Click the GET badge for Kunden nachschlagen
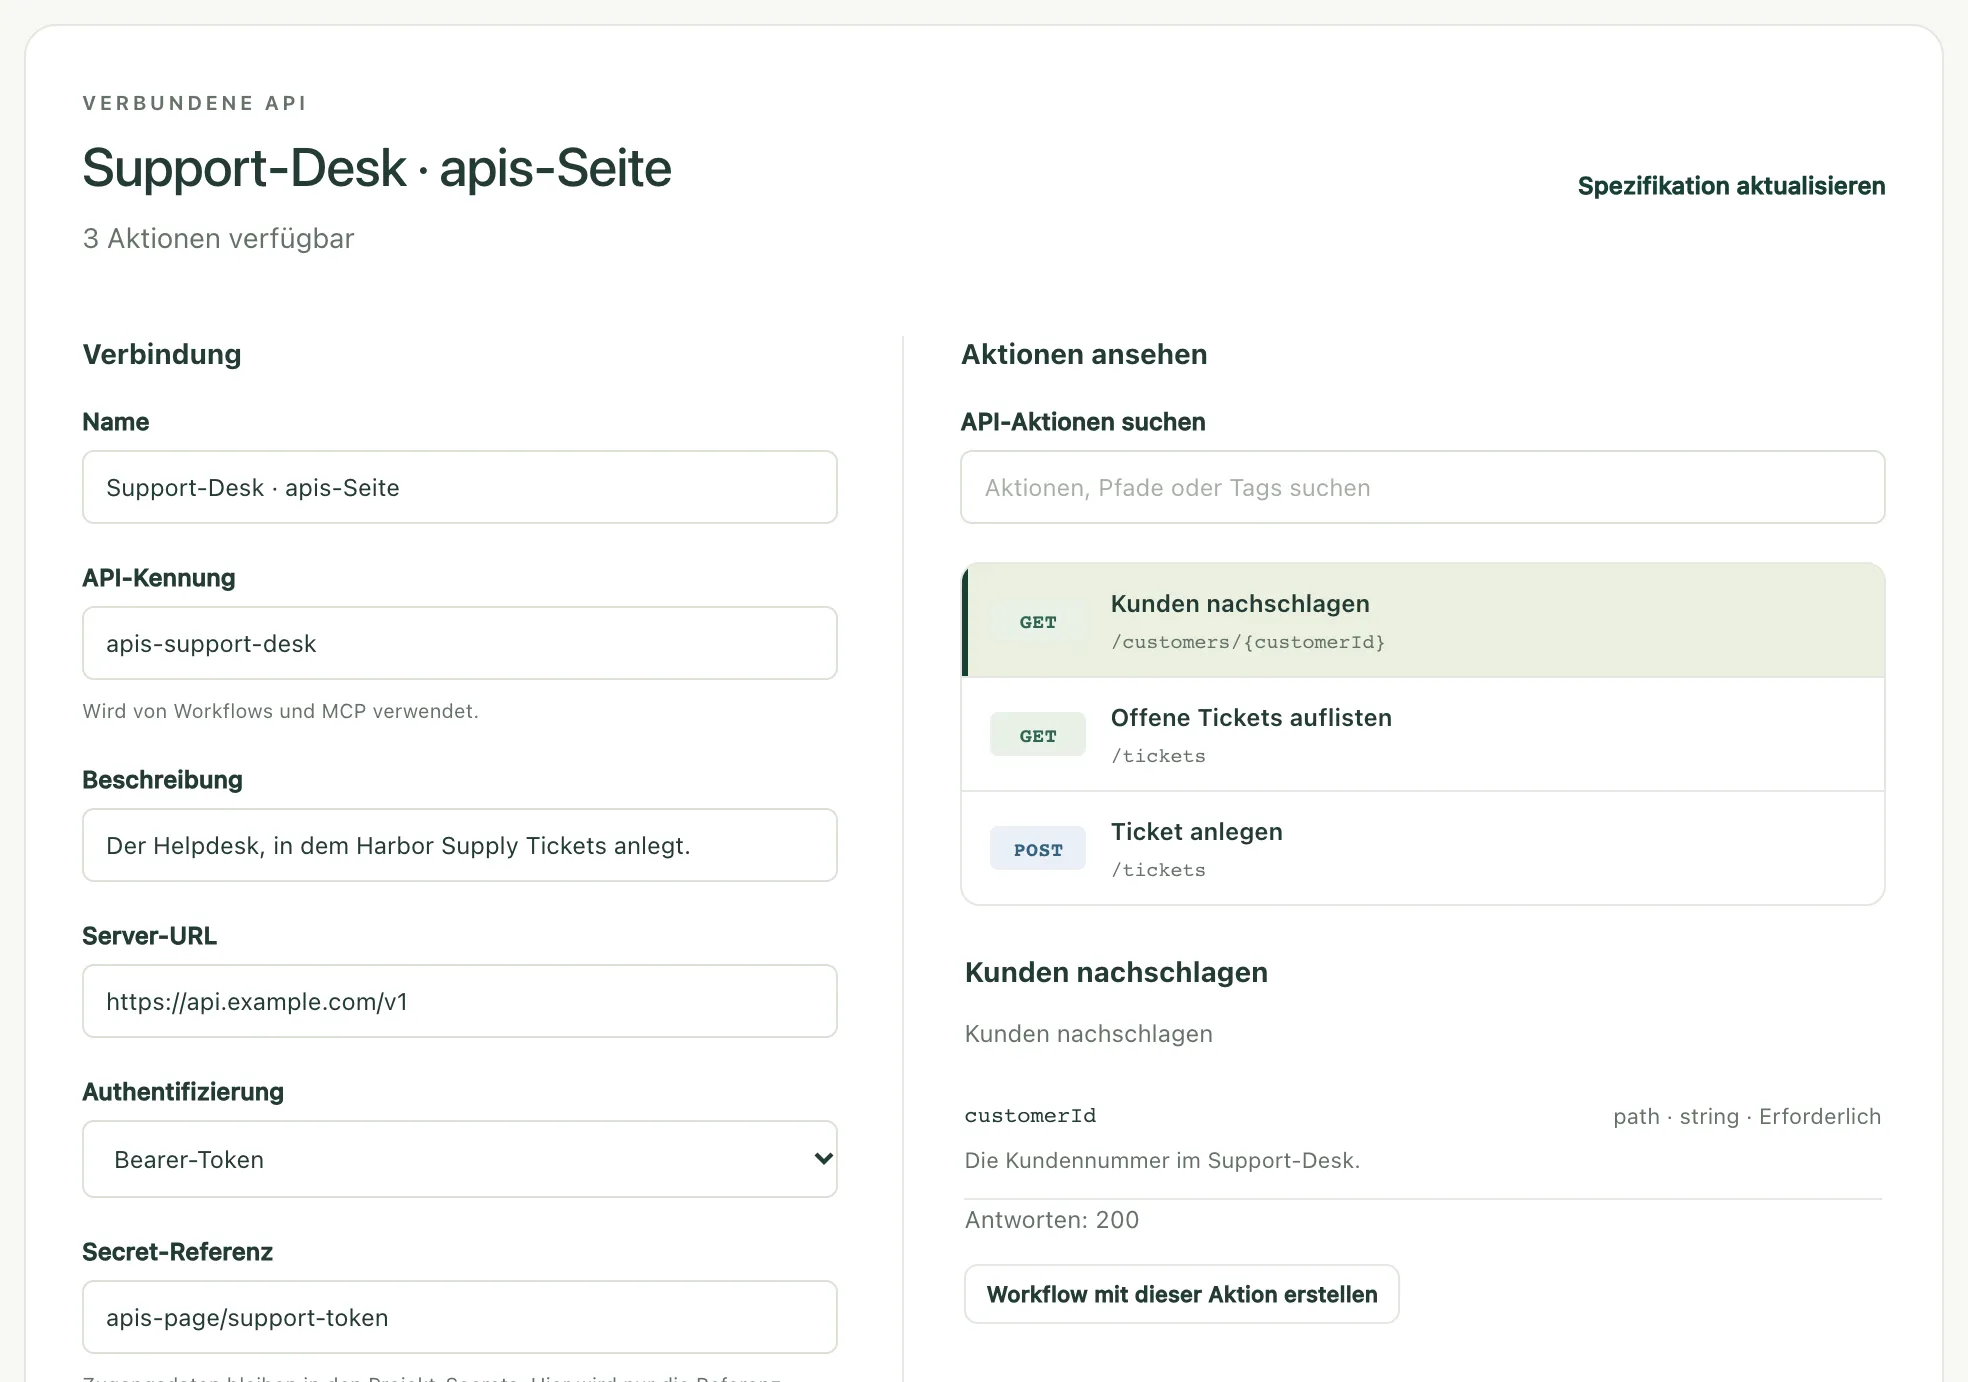The width and height of the screenshot is (1968, 1382). point(1038,621)
